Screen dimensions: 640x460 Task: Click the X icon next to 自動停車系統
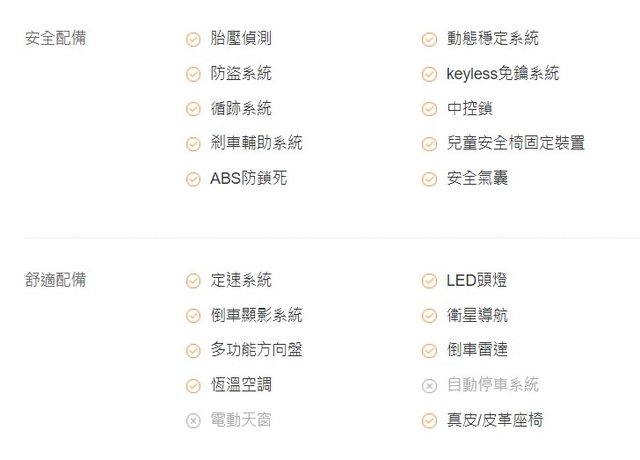click(429, 386)
